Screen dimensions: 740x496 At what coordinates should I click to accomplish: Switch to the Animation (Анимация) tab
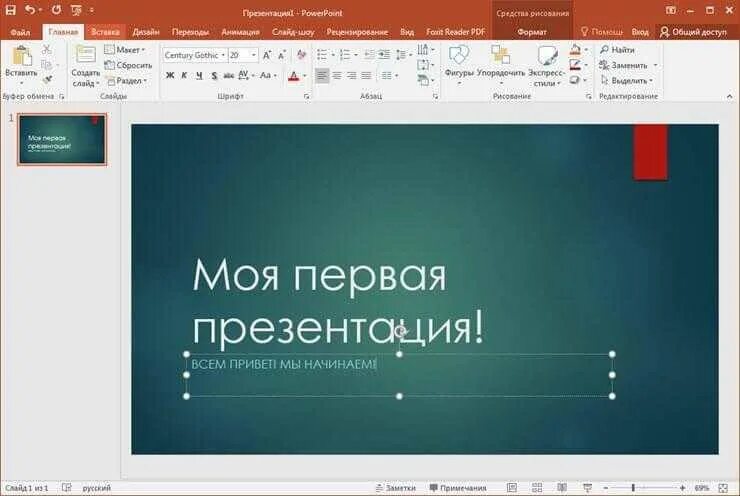(240, 32)
